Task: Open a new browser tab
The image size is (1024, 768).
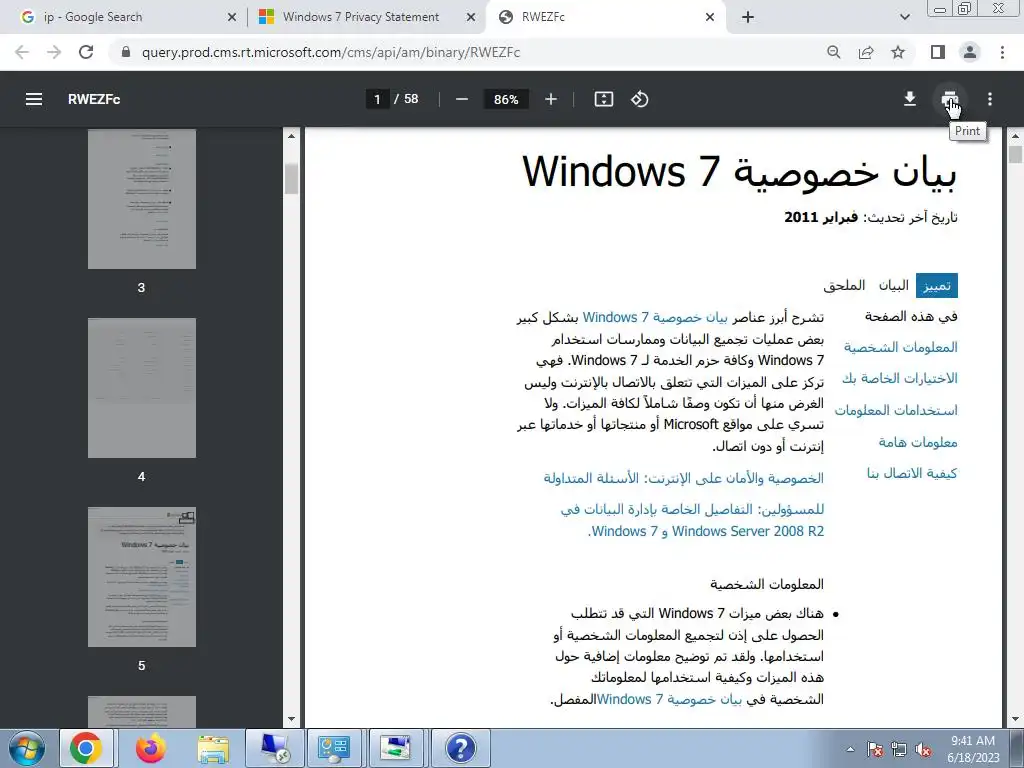Action: (748, 17)
